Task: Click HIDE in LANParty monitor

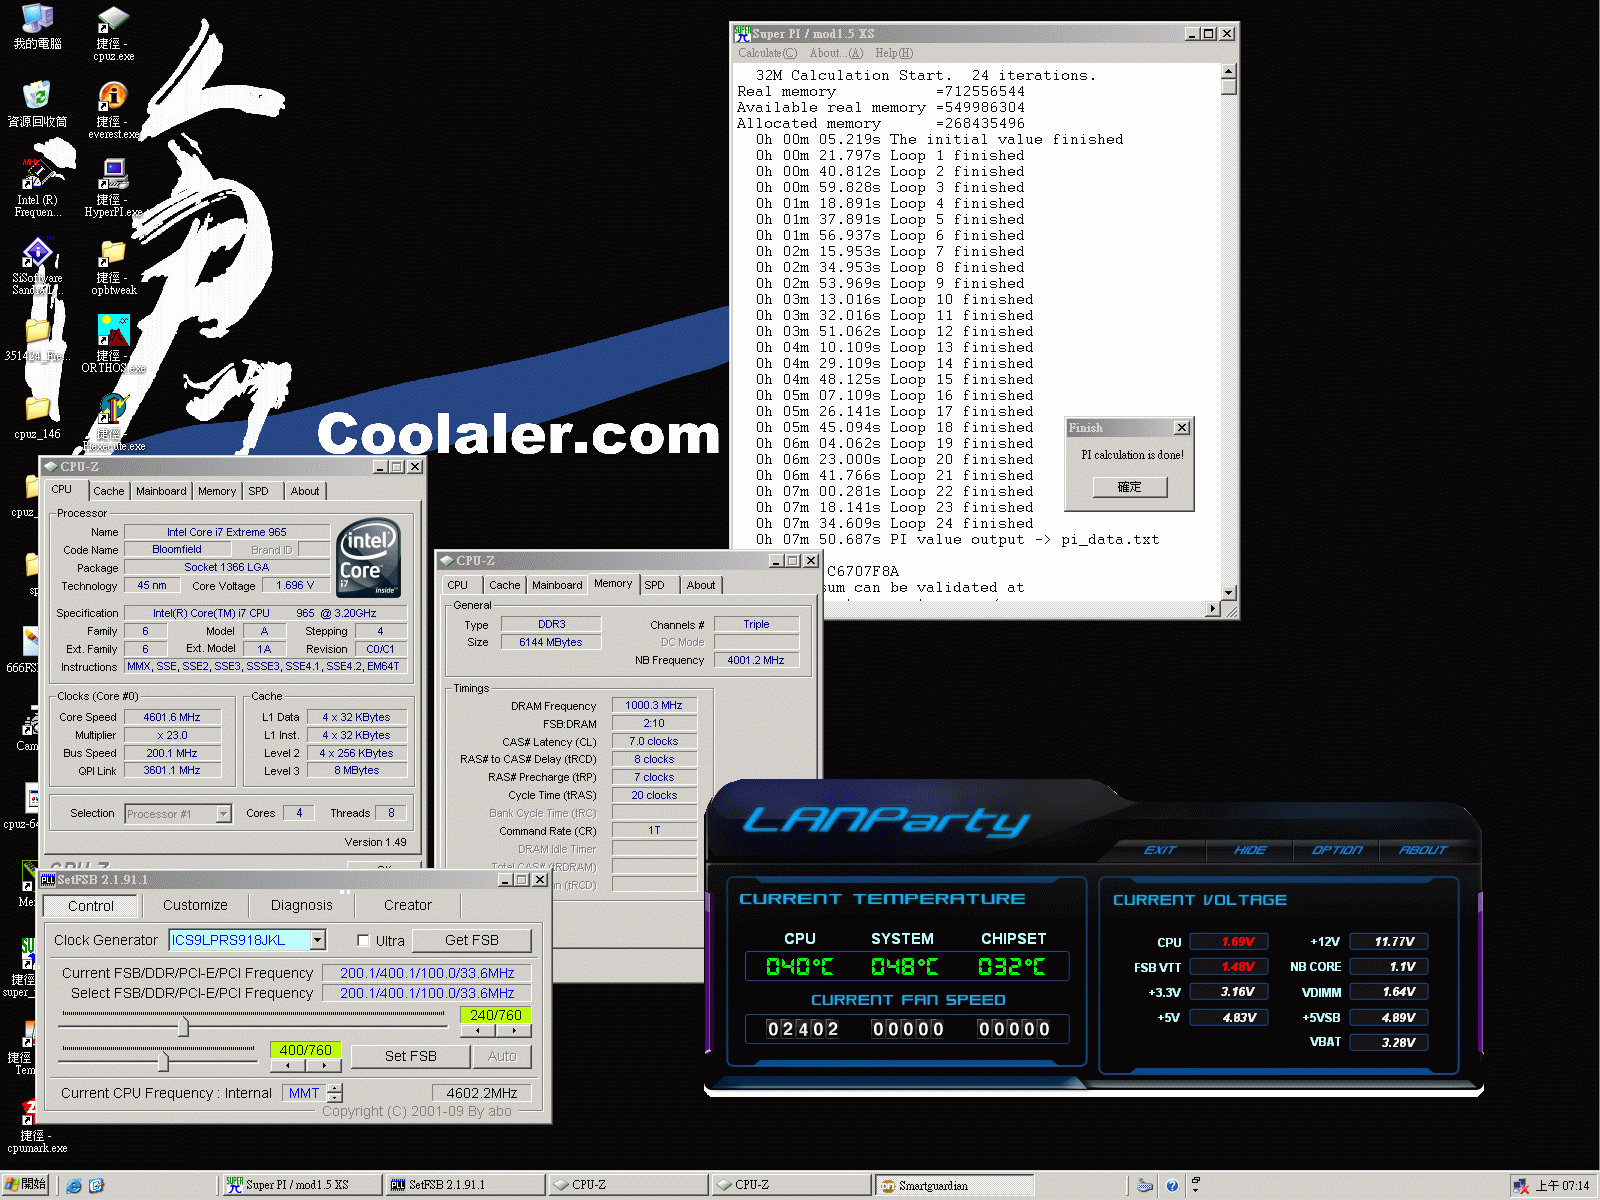Action: (x=1250, y=850)
